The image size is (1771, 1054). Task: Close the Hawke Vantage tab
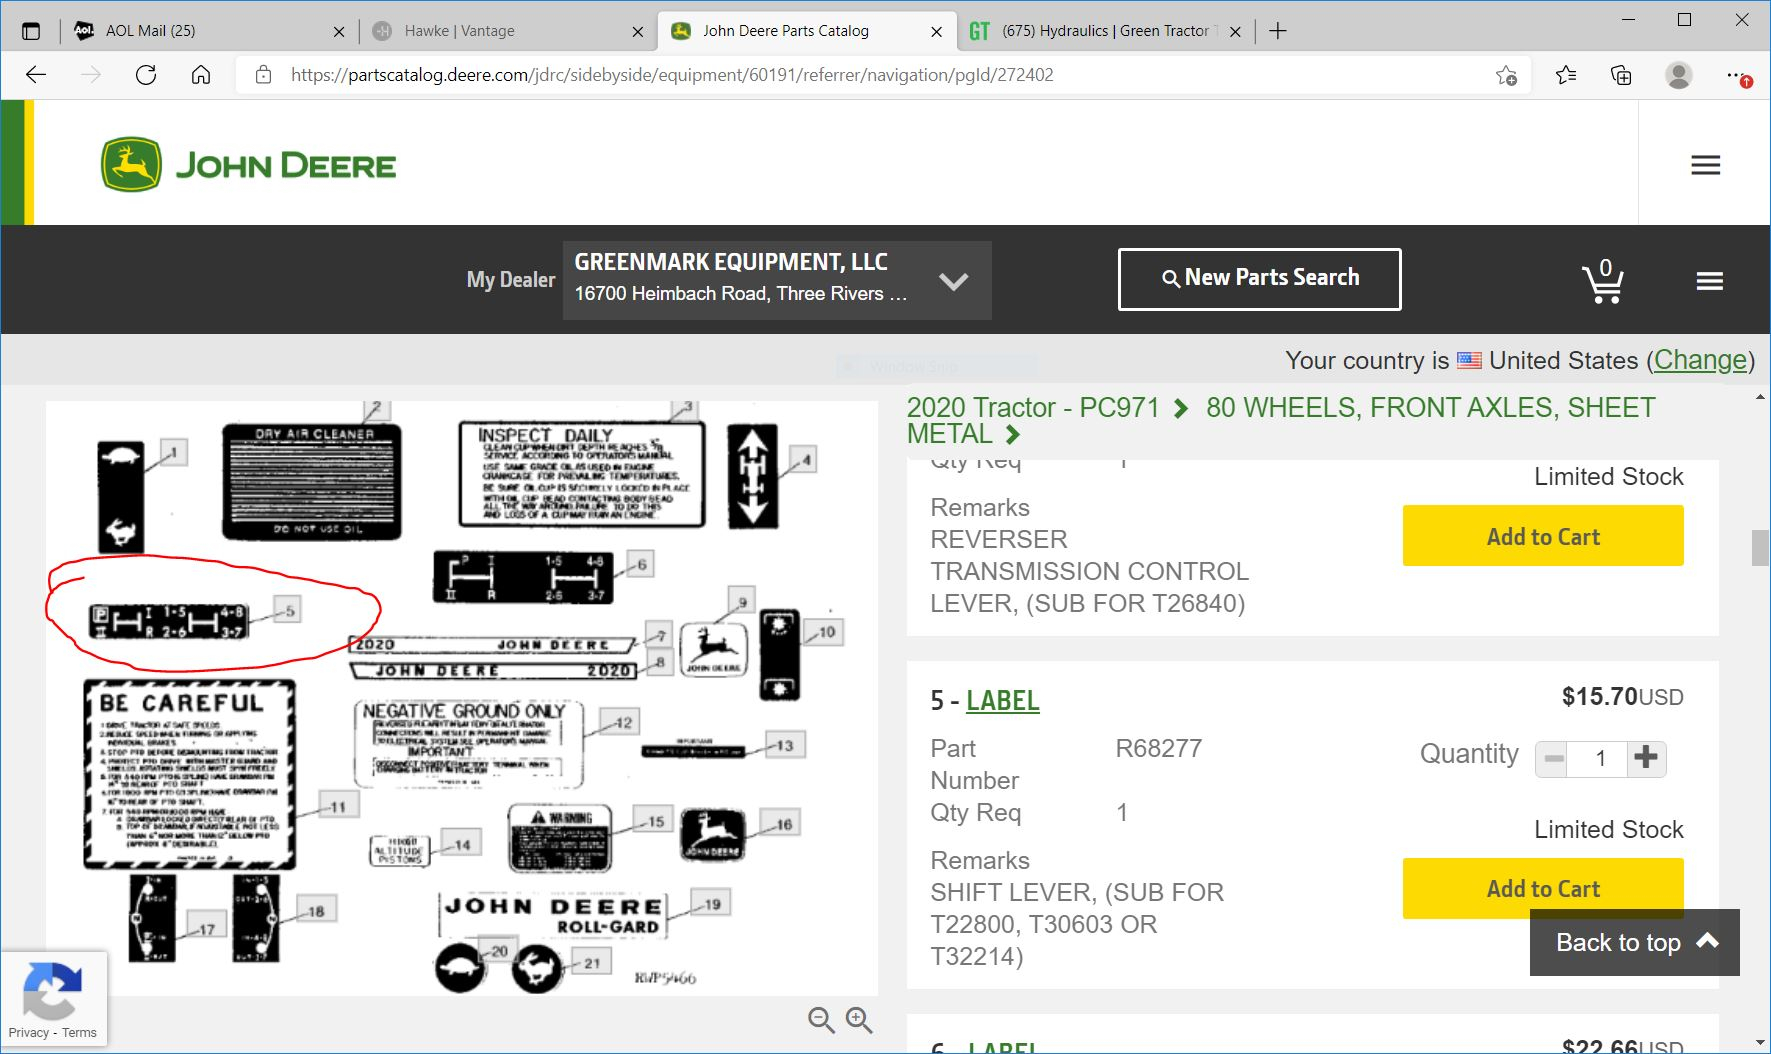638,31
